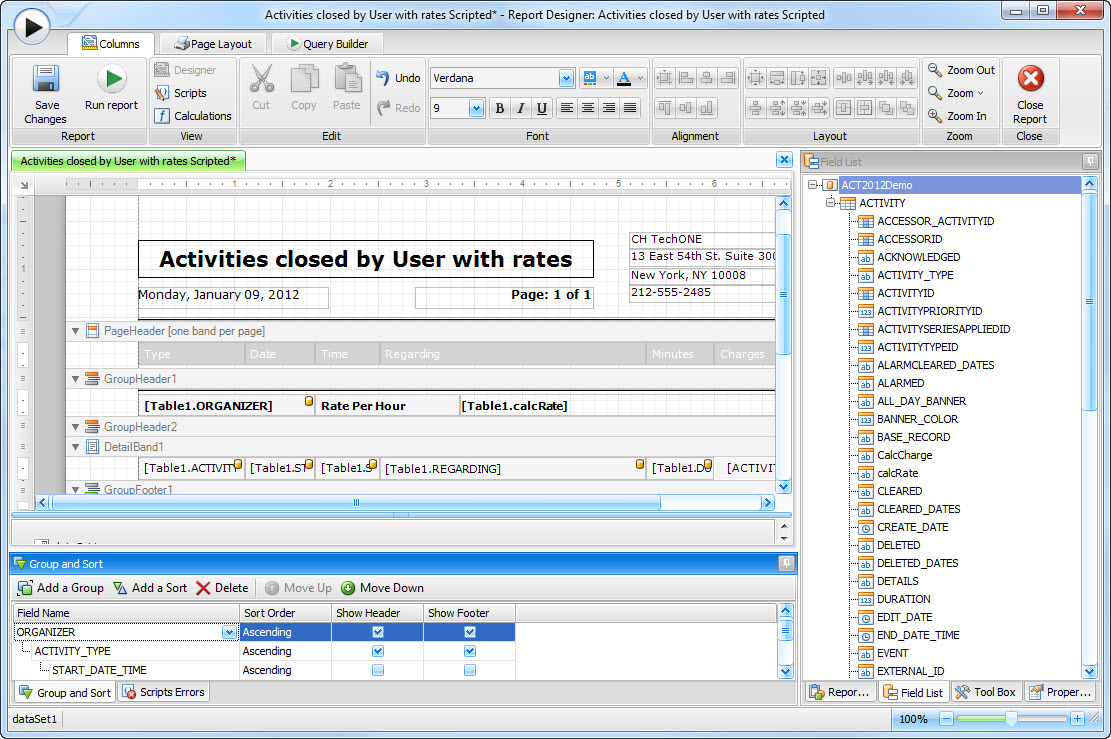Viewport: 1111px width, 739px height.
Task: Align text left
Action: [567, 108]
